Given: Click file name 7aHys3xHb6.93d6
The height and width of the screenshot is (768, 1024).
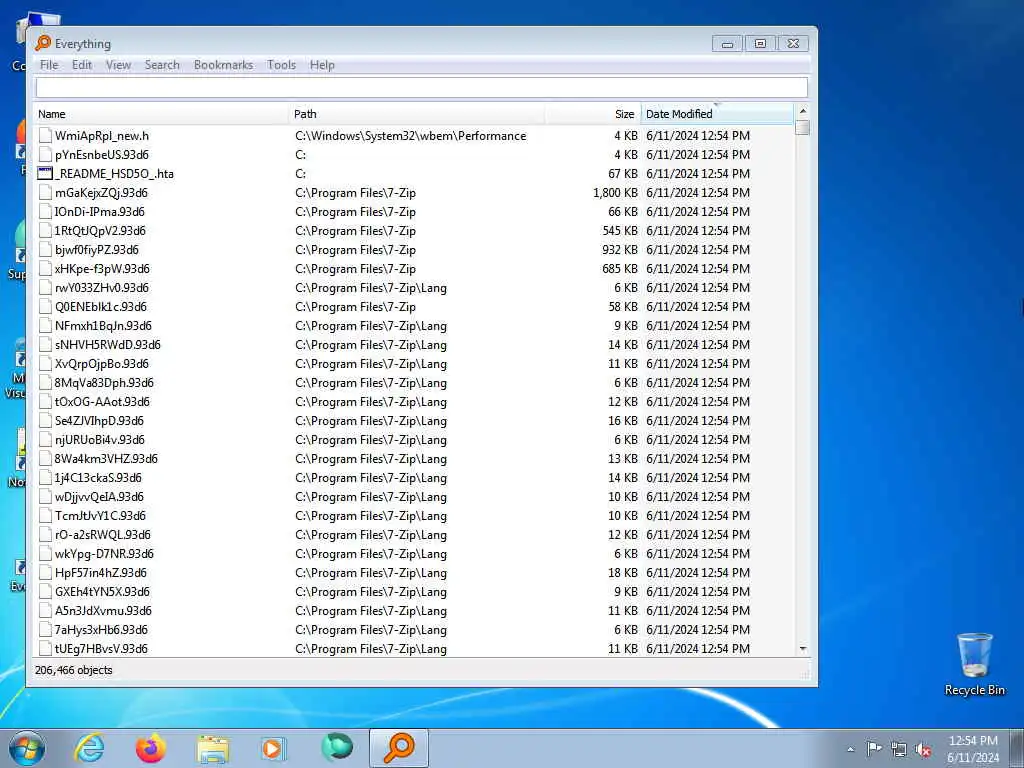Looking at the screenshot, I should (x=101, y=630).
